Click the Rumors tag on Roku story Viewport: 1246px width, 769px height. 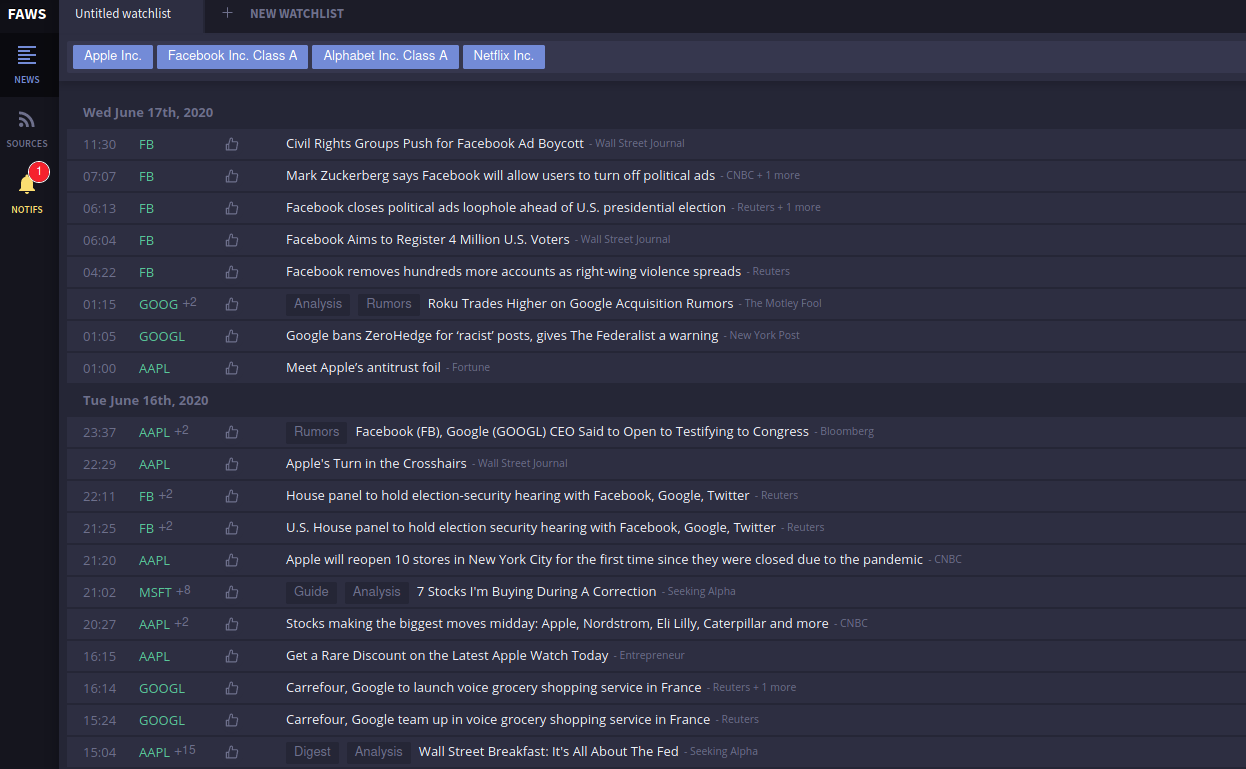click(389, 304)
